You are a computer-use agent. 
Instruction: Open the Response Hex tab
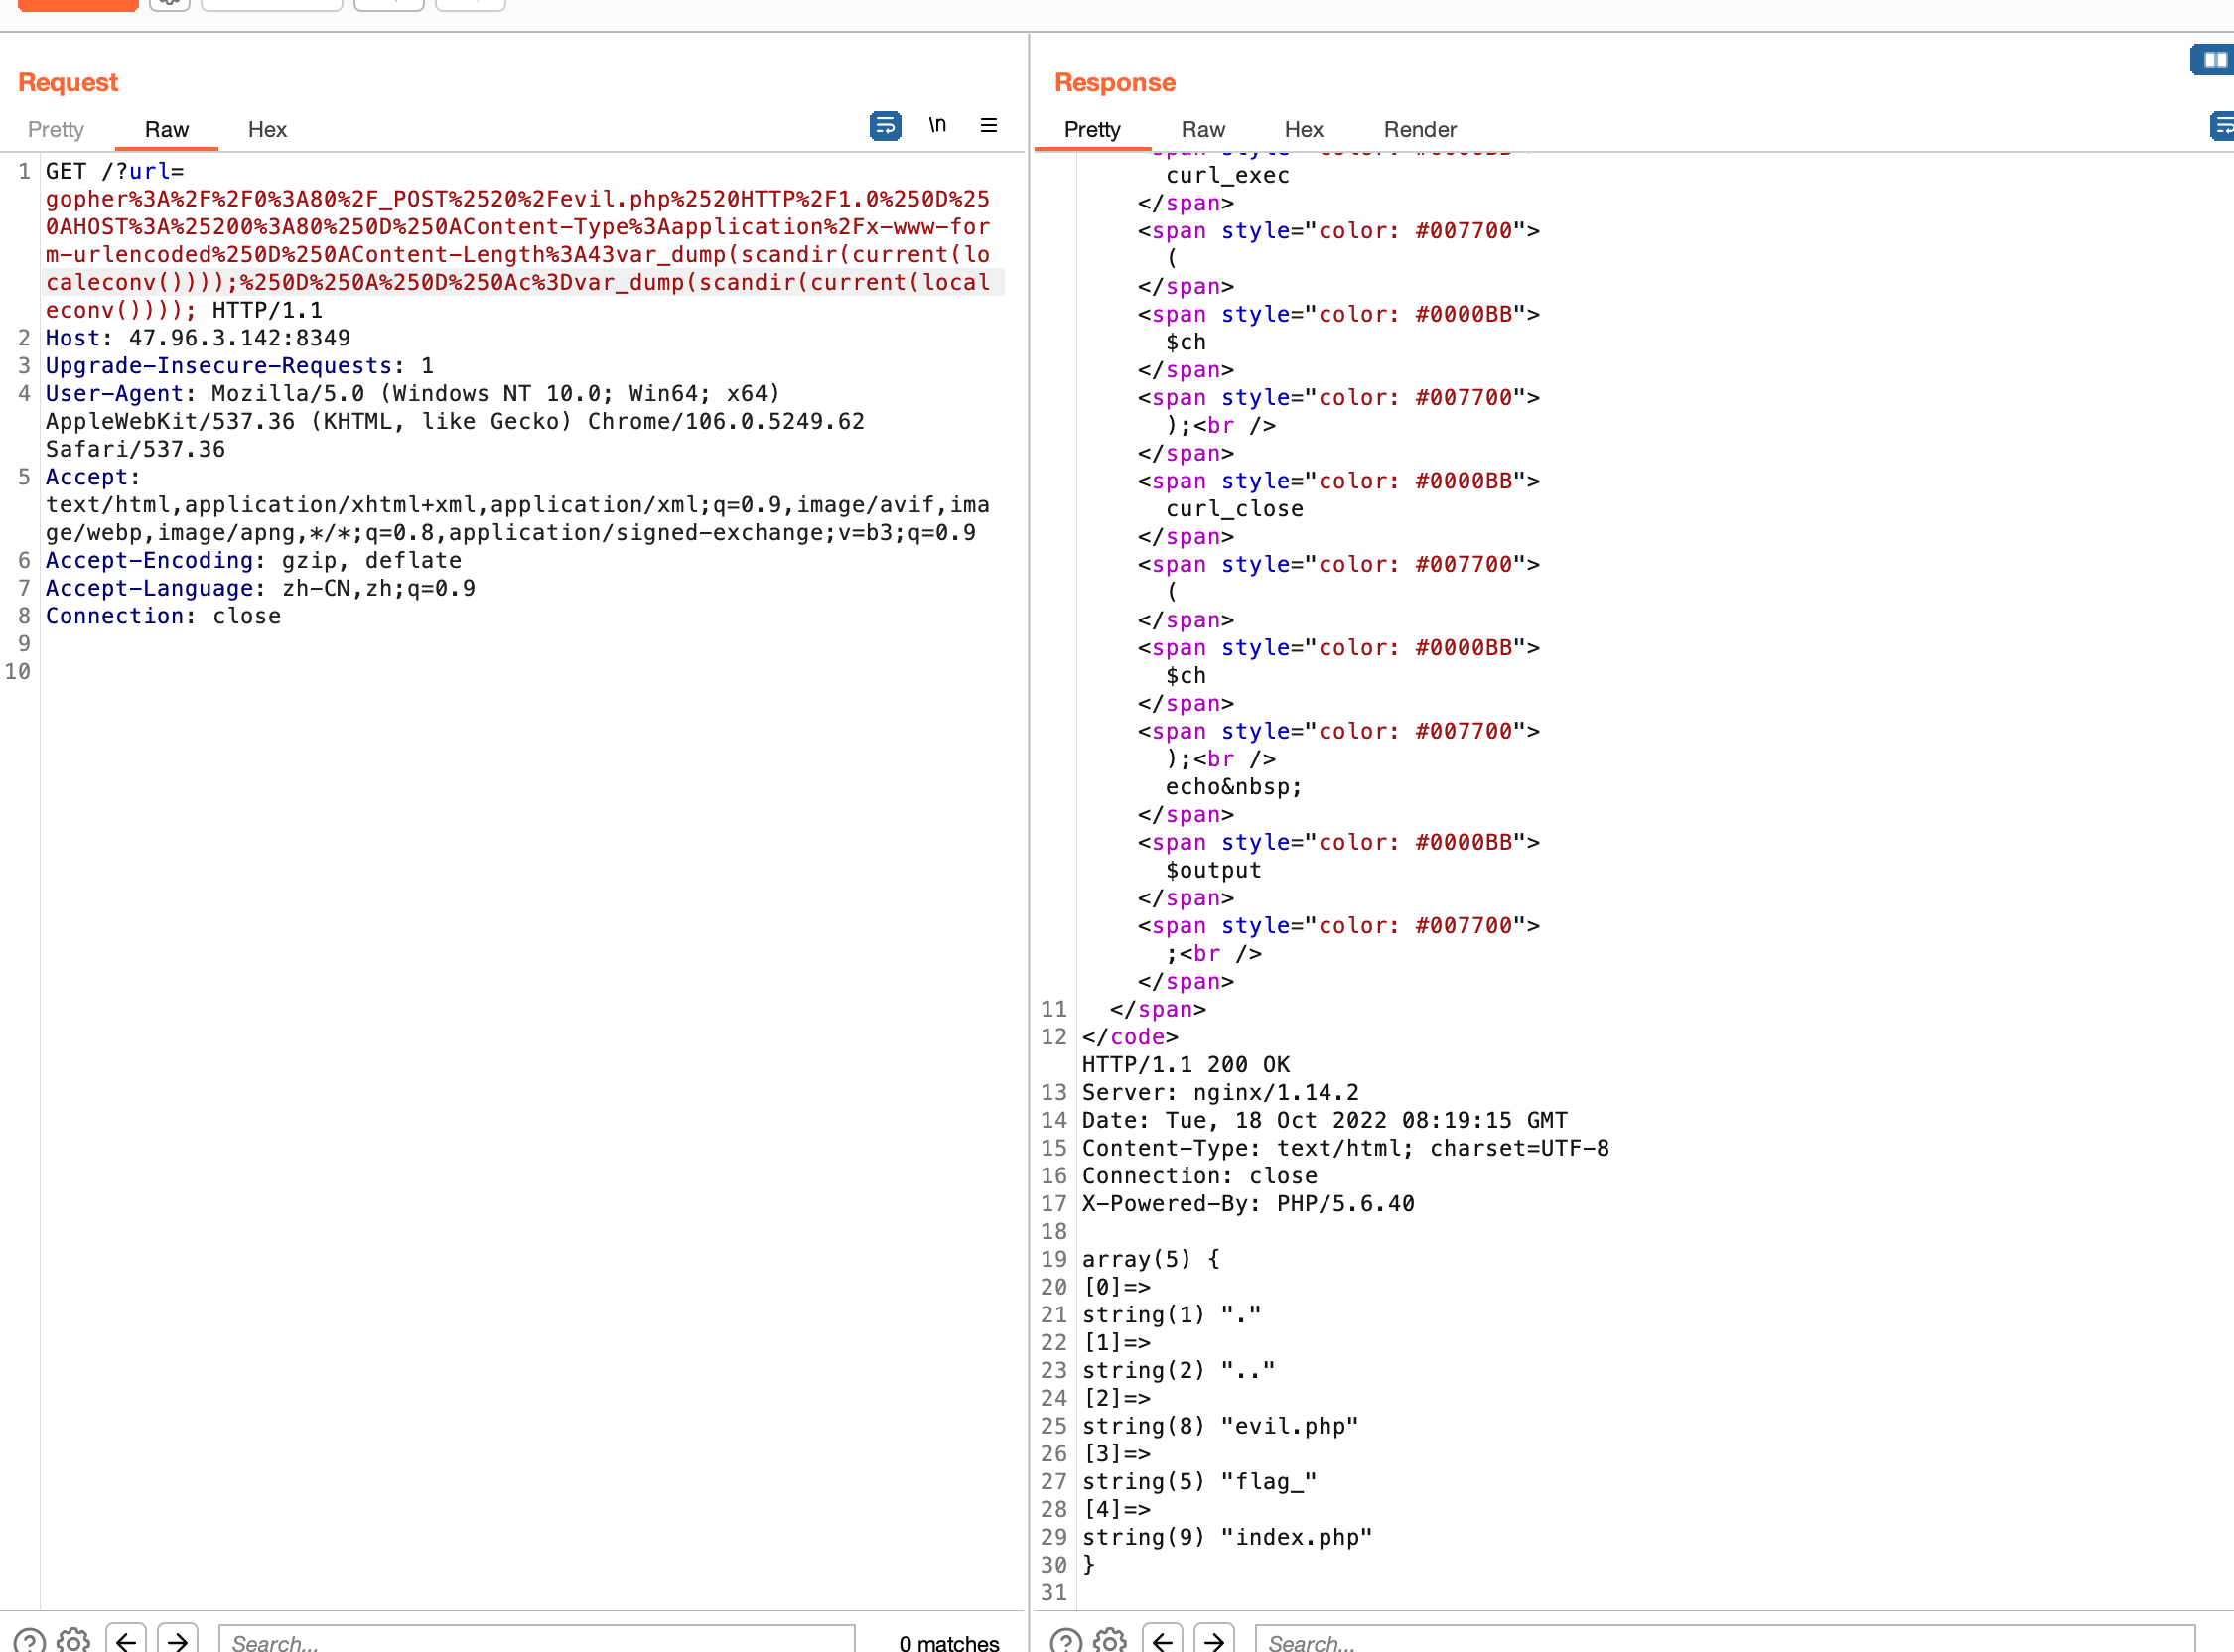pos(1303,129)
